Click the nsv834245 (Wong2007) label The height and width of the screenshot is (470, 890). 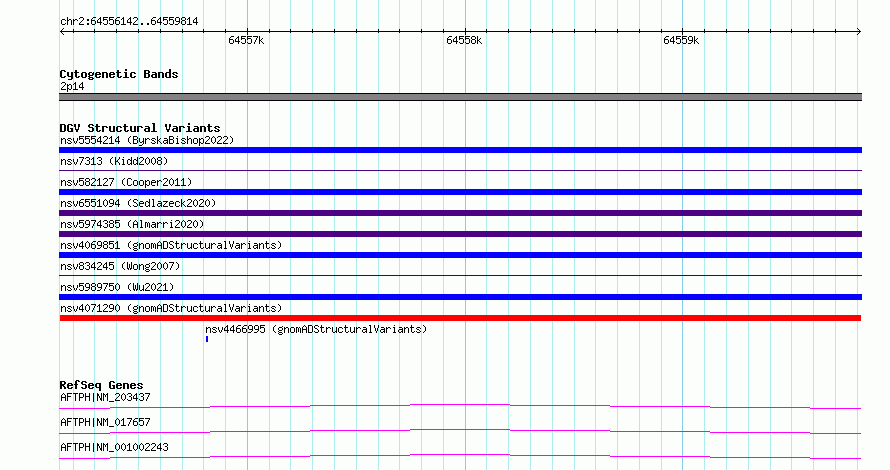pos(120,266)
